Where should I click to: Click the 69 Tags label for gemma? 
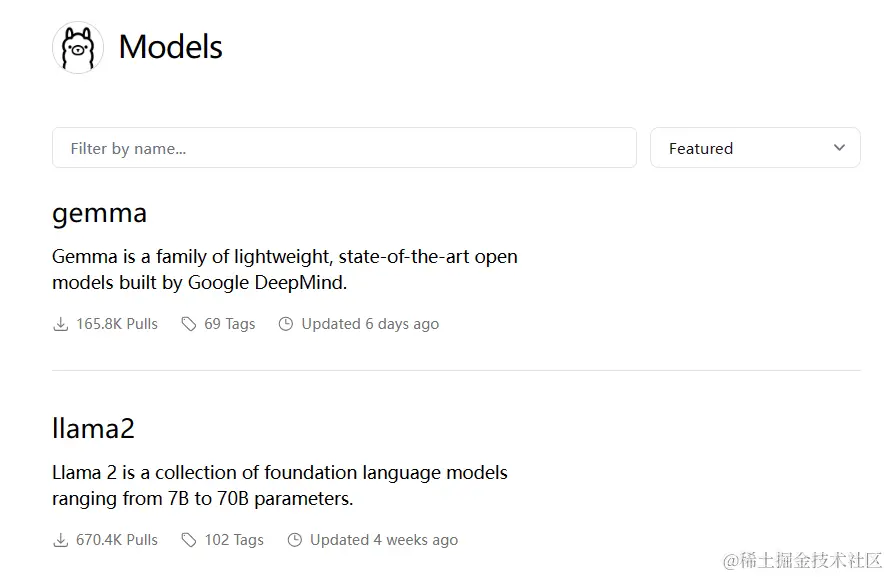click(230, 324)
